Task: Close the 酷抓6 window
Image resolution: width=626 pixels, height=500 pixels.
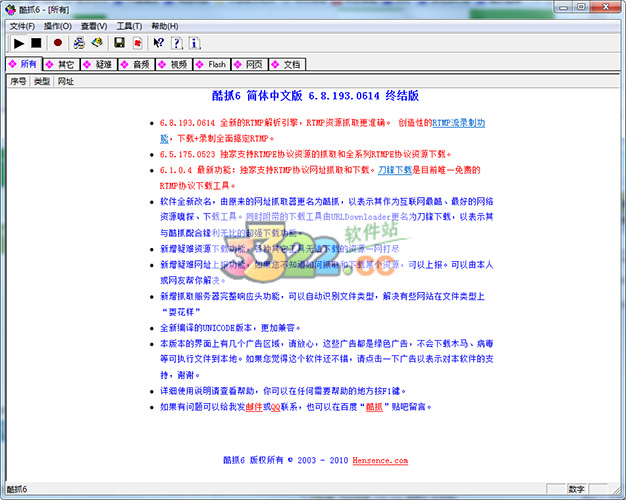Action: pos(605,7)
